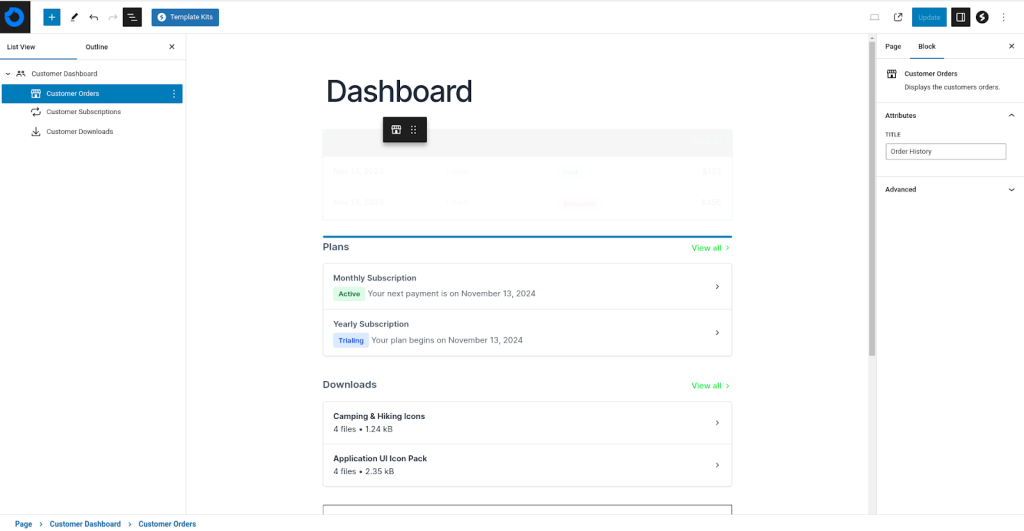Toggle the Document Overview list icon

point(132,17)
